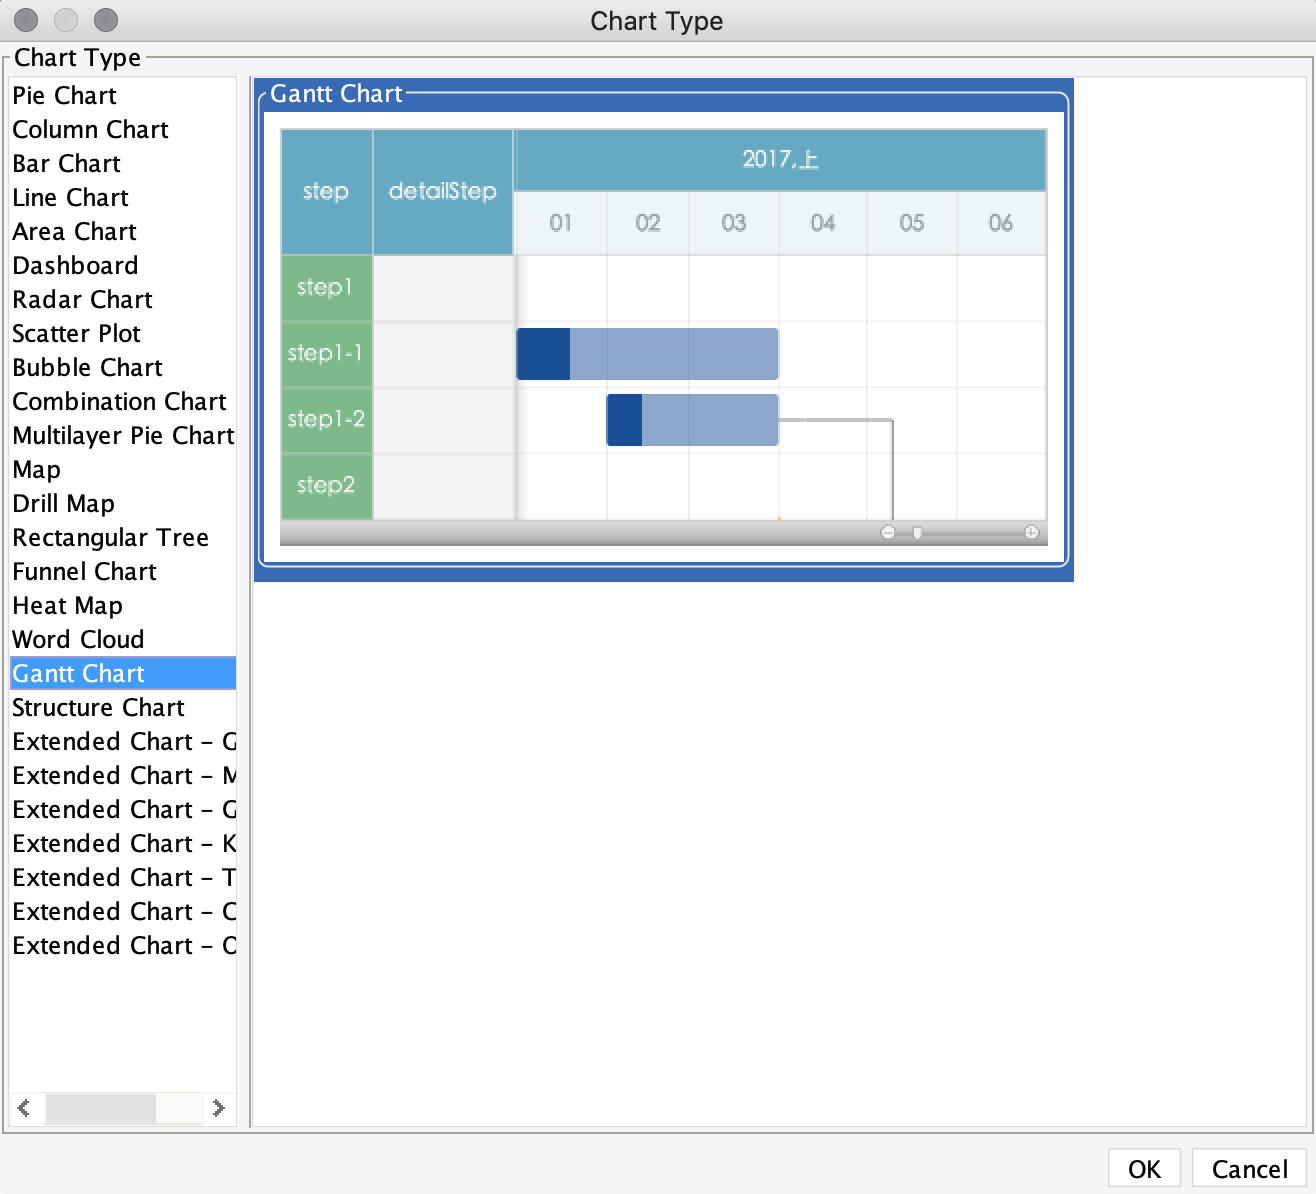Click the preview zoom slider handle
The height and width of the screenshot is (1194, 1316).
(918, 534)
